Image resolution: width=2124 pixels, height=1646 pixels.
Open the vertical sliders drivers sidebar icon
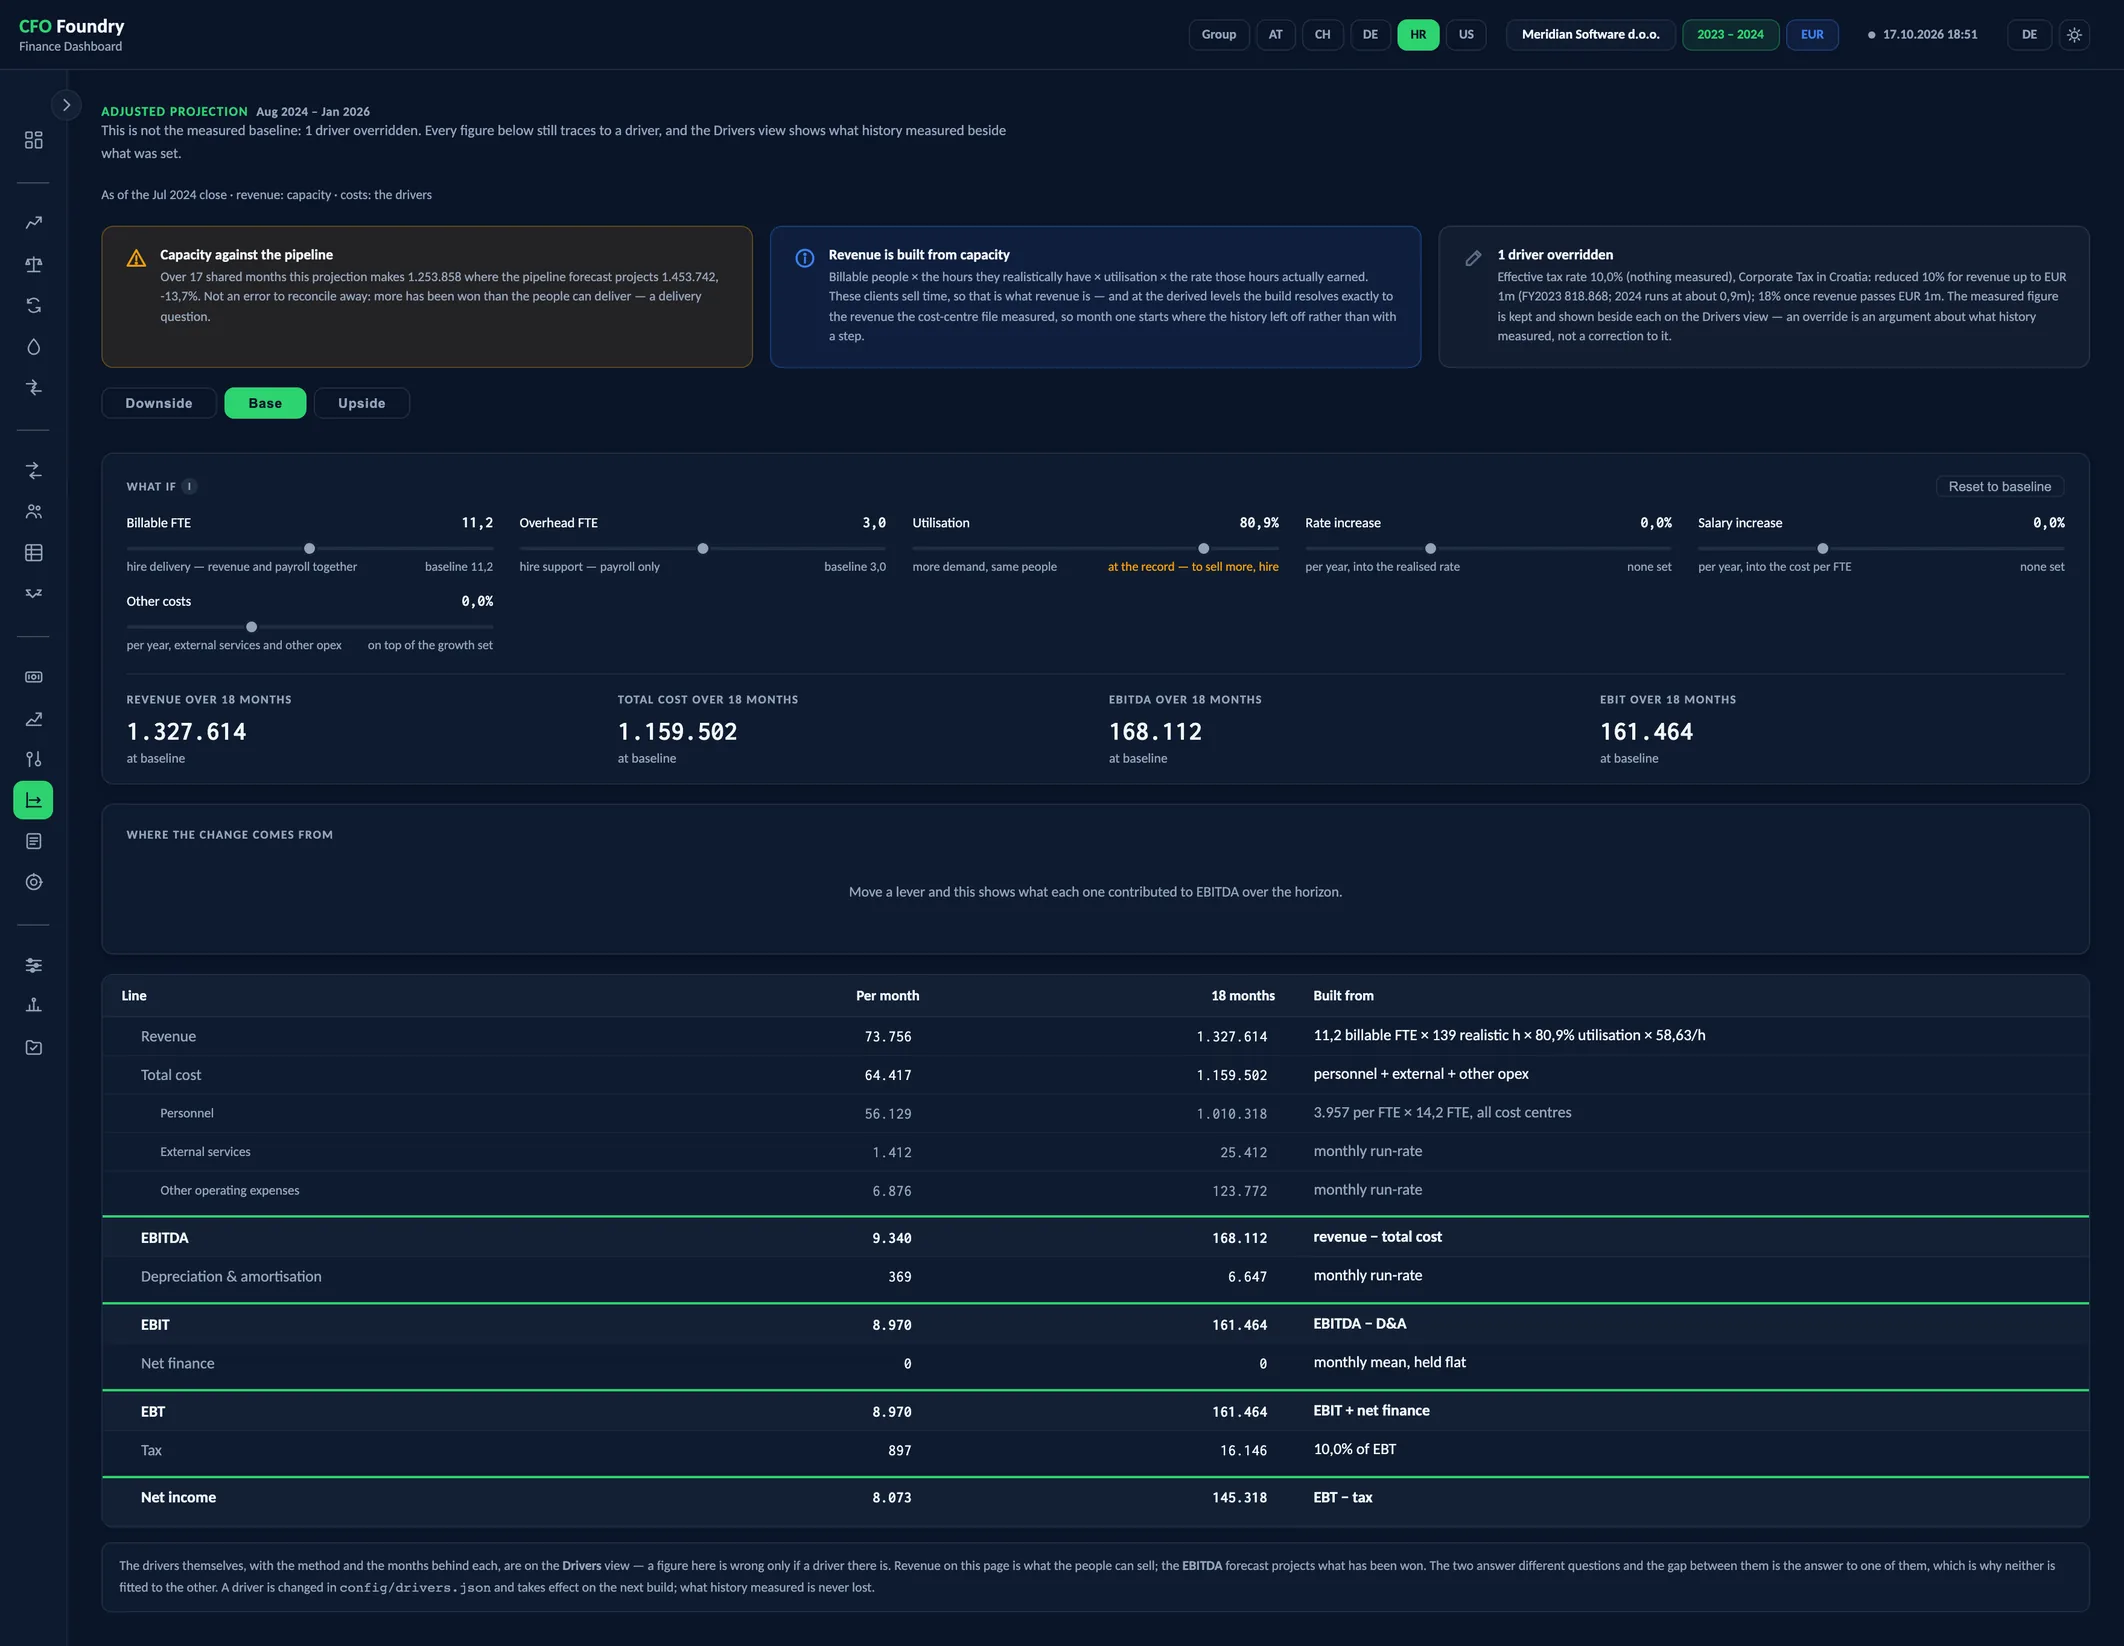coord(33,760)
